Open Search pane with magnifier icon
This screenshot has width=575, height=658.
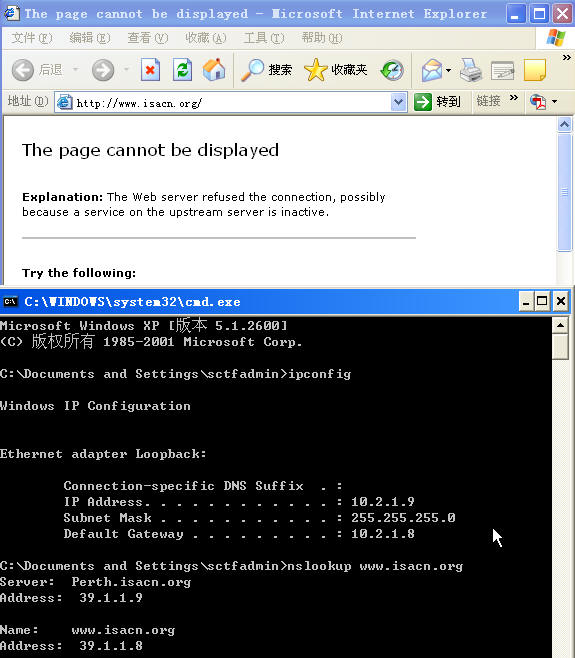pos(252,70)
